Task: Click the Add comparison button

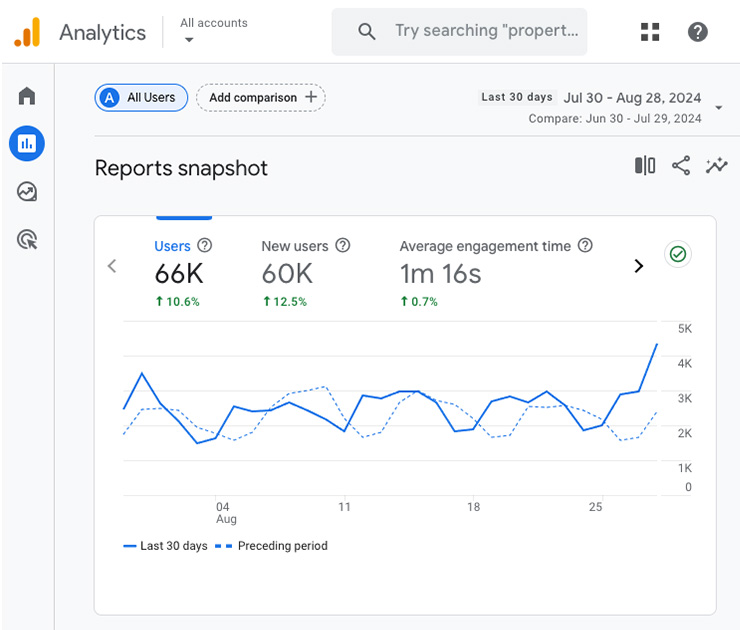Action: click(x=261, y=97)
